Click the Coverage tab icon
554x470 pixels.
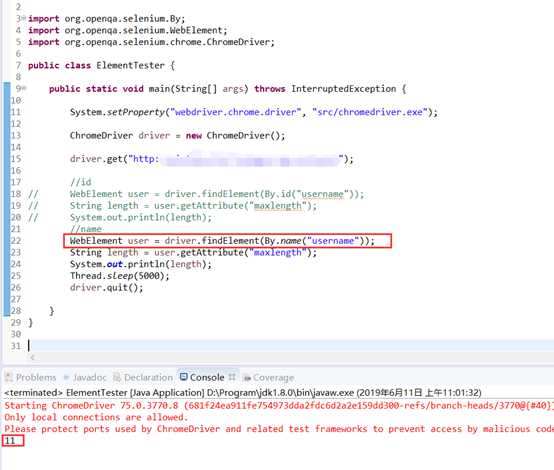(x=247, y=378)
